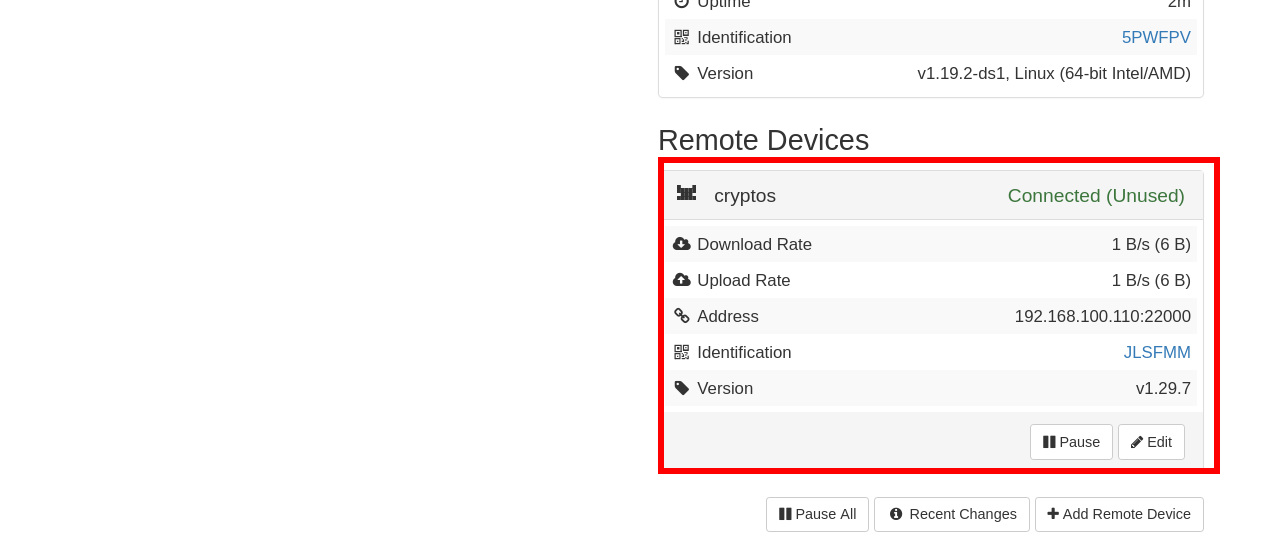1280x554 pixels.
Task: Pause All remote devices
Action: click(x=817, y=514)
